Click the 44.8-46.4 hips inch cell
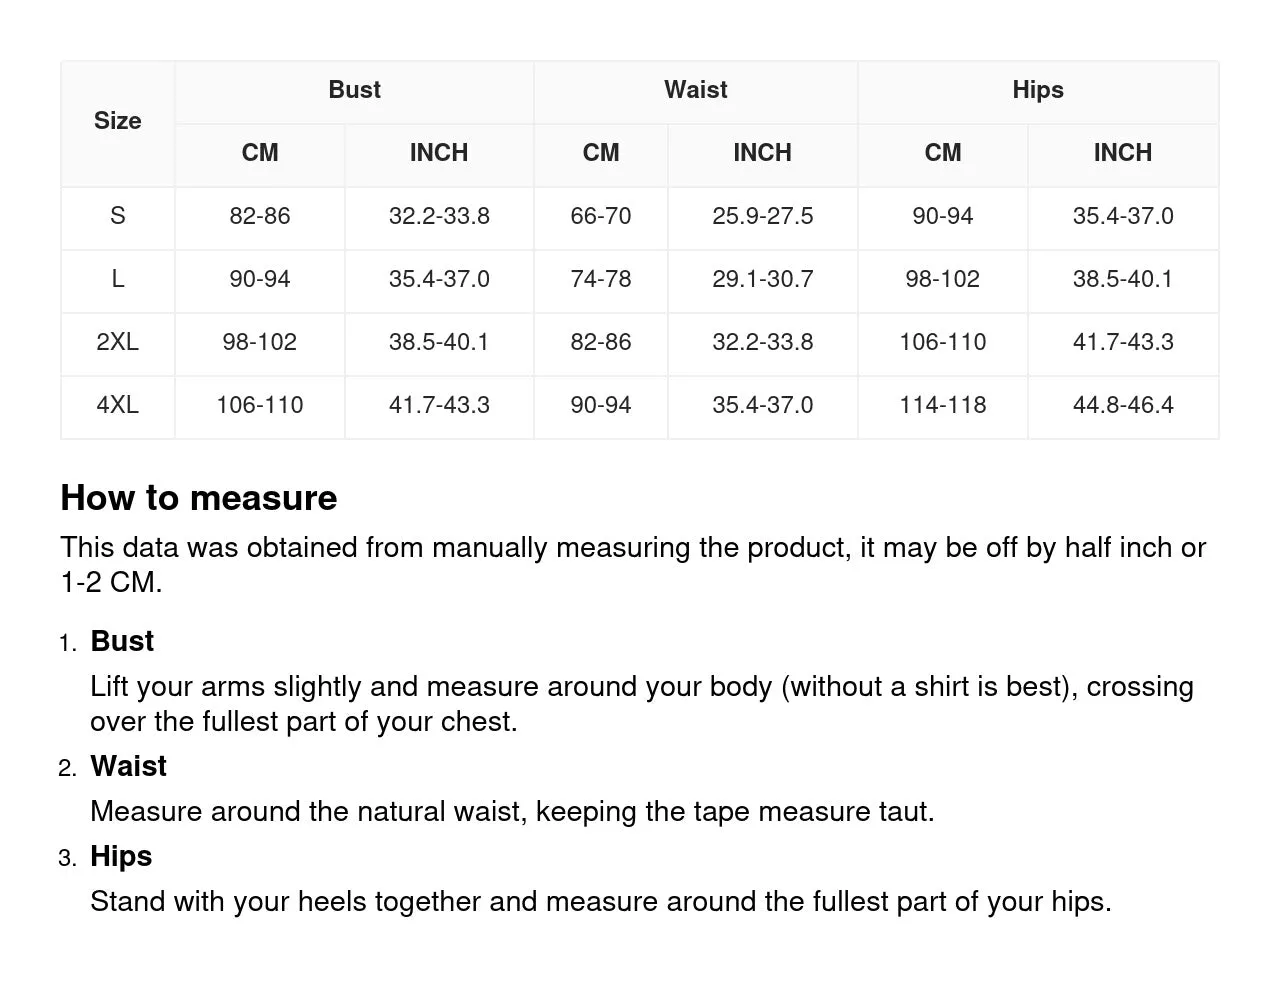 (x=1123, y=407)
